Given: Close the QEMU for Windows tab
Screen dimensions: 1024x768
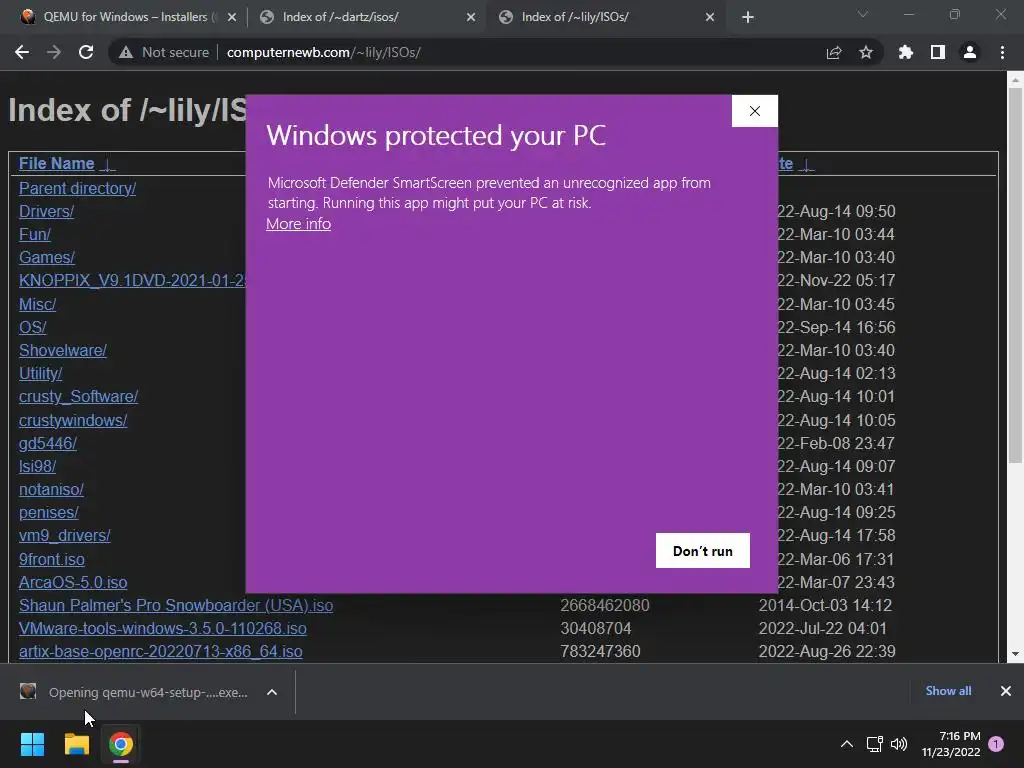Looking at the screenshot, I should point(231,17).
